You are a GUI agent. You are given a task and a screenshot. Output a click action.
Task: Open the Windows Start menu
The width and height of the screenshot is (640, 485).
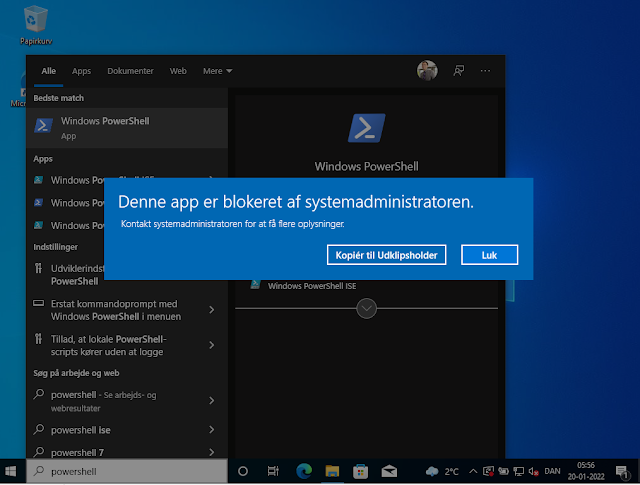click(x=11, y=472)
